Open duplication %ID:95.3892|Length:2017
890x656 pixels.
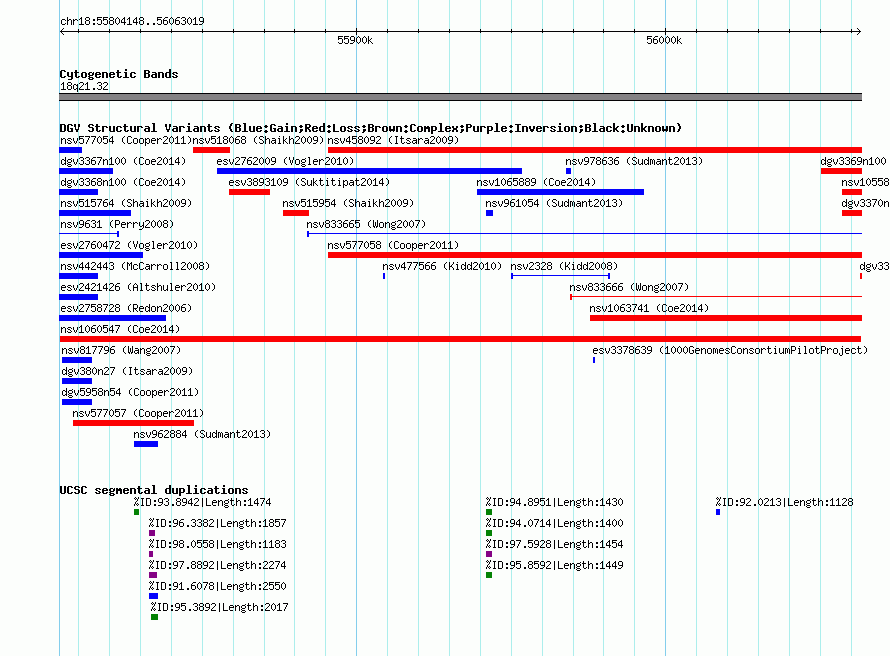(219, 607)
